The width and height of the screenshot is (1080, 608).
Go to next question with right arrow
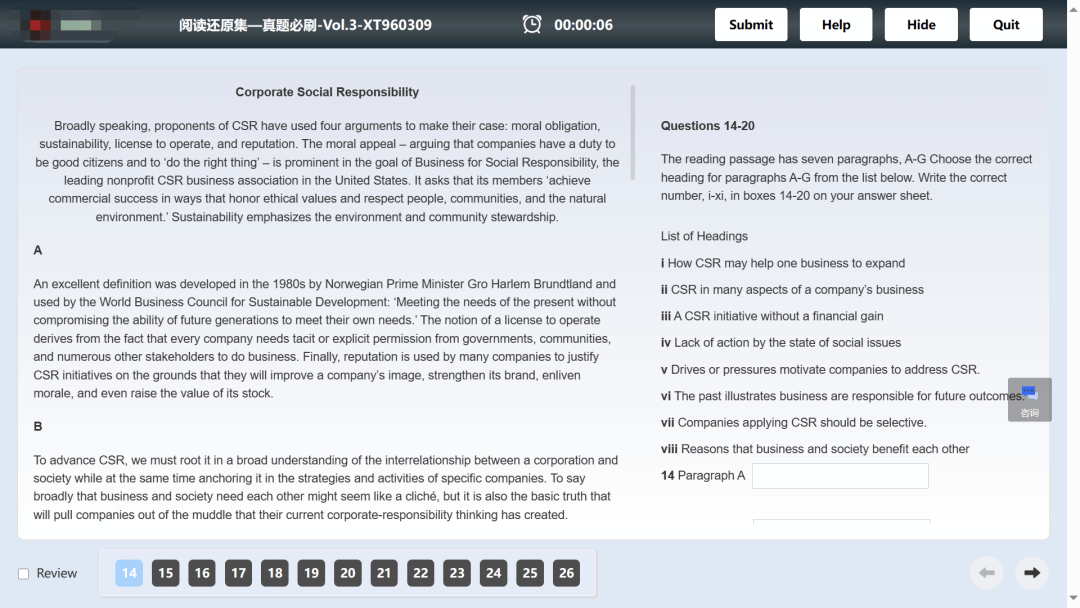pos(1032,573)
